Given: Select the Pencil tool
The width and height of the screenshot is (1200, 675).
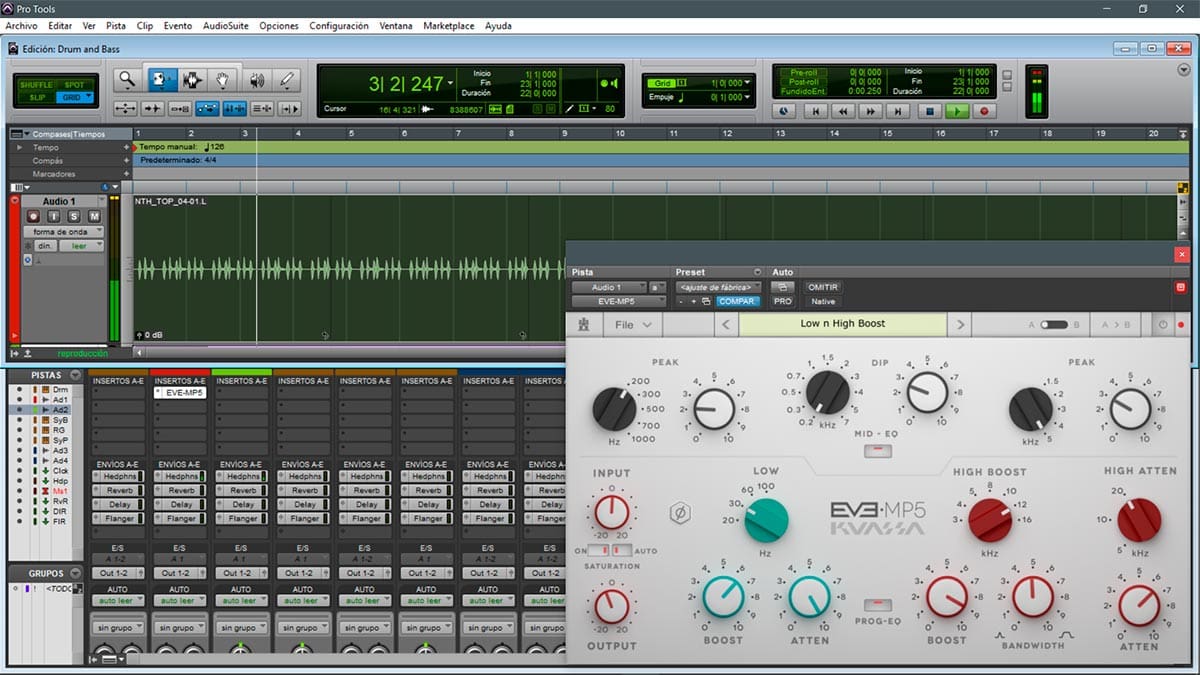Looking at the screenshot, I should tap(288, 80).
